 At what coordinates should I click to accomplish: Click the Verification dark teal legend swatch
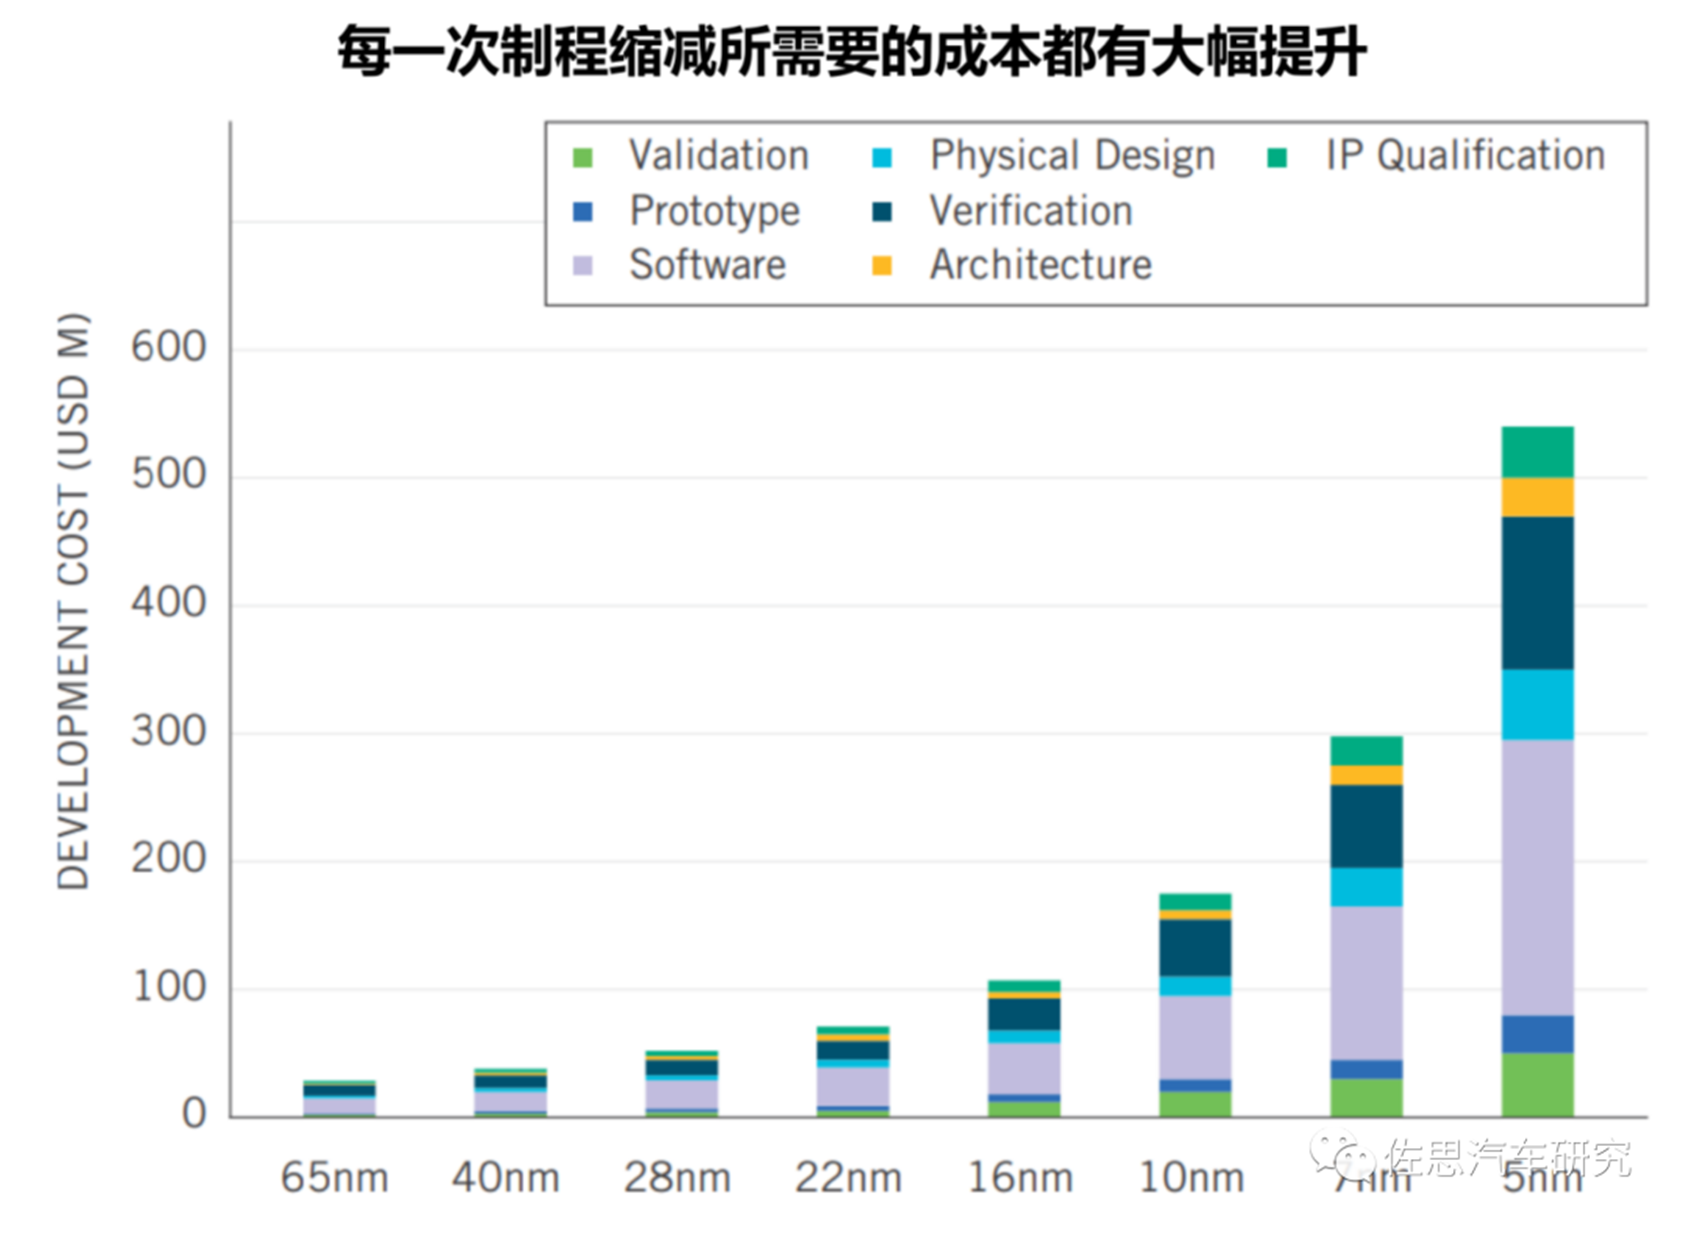point(882,212)
